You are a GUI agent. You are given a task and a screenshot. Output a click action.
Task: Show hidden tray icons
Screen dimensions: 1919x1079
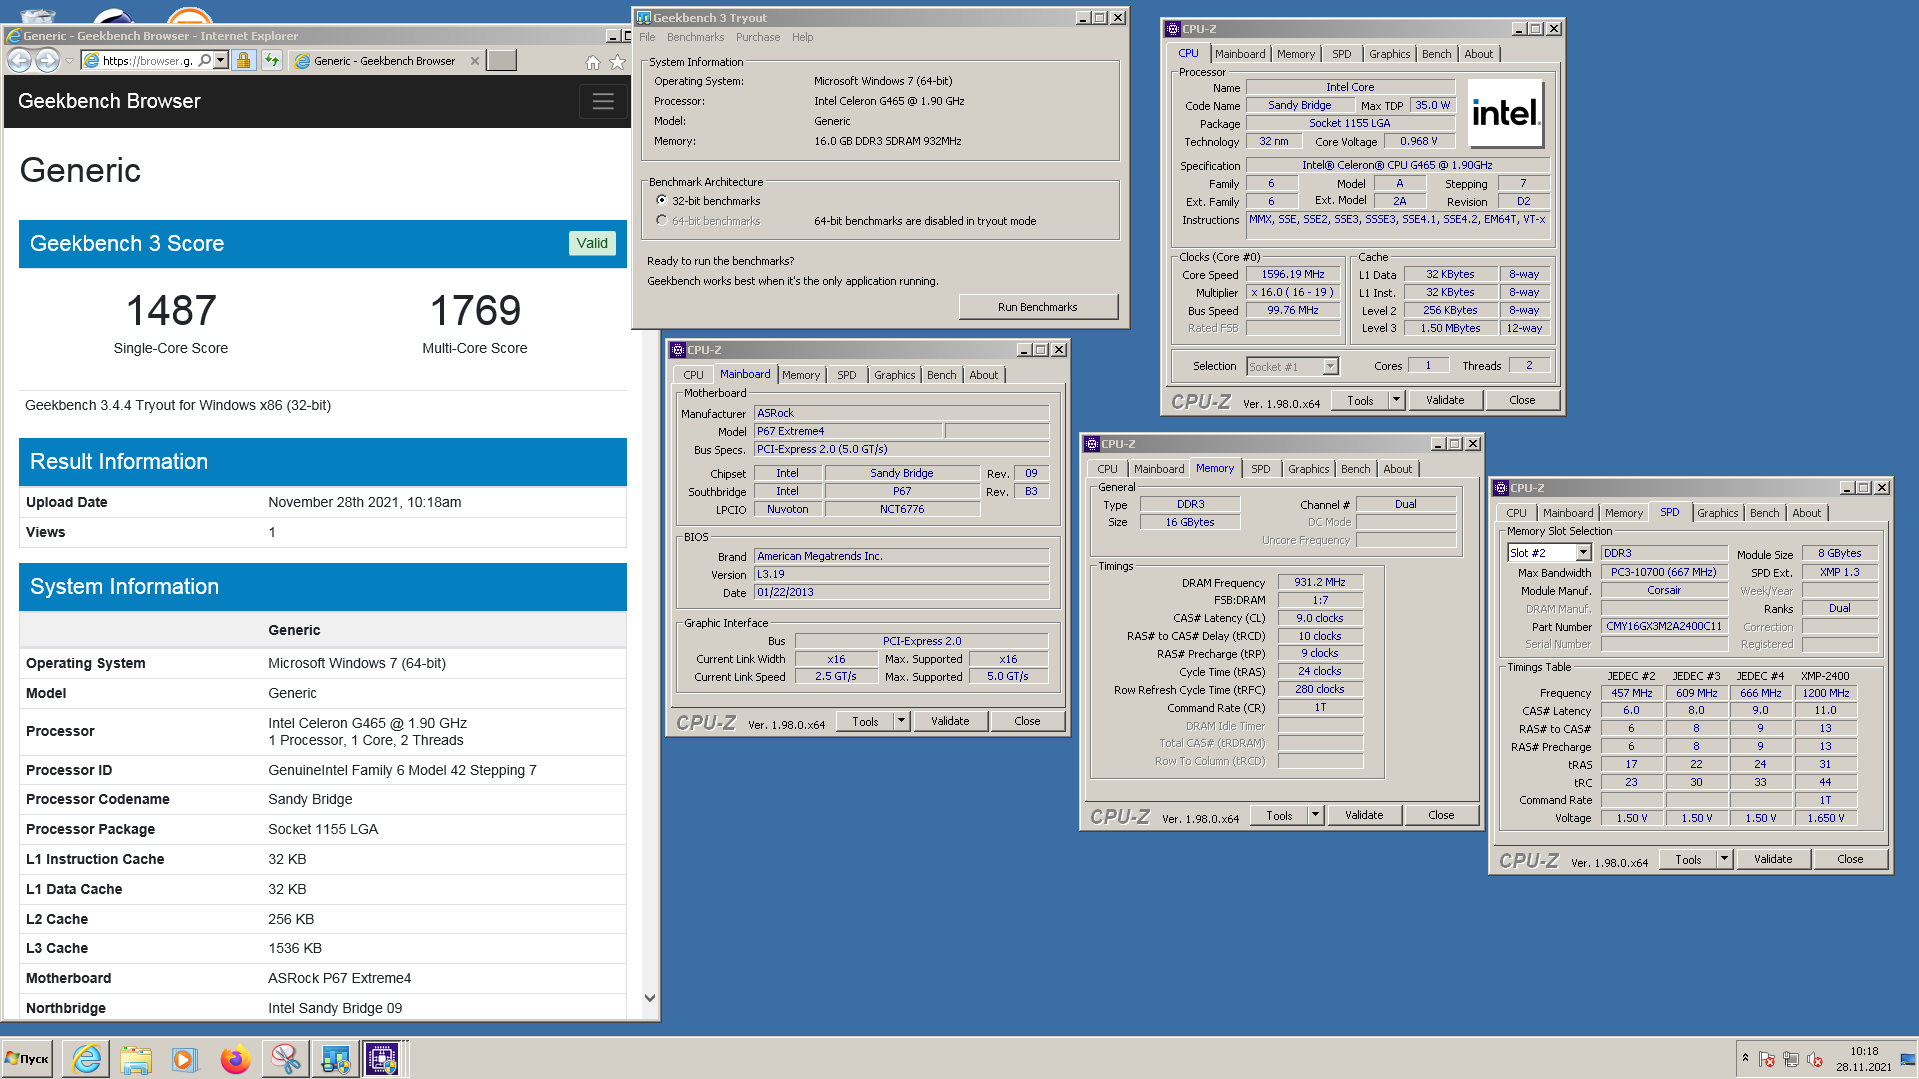coord(1745,1058)
